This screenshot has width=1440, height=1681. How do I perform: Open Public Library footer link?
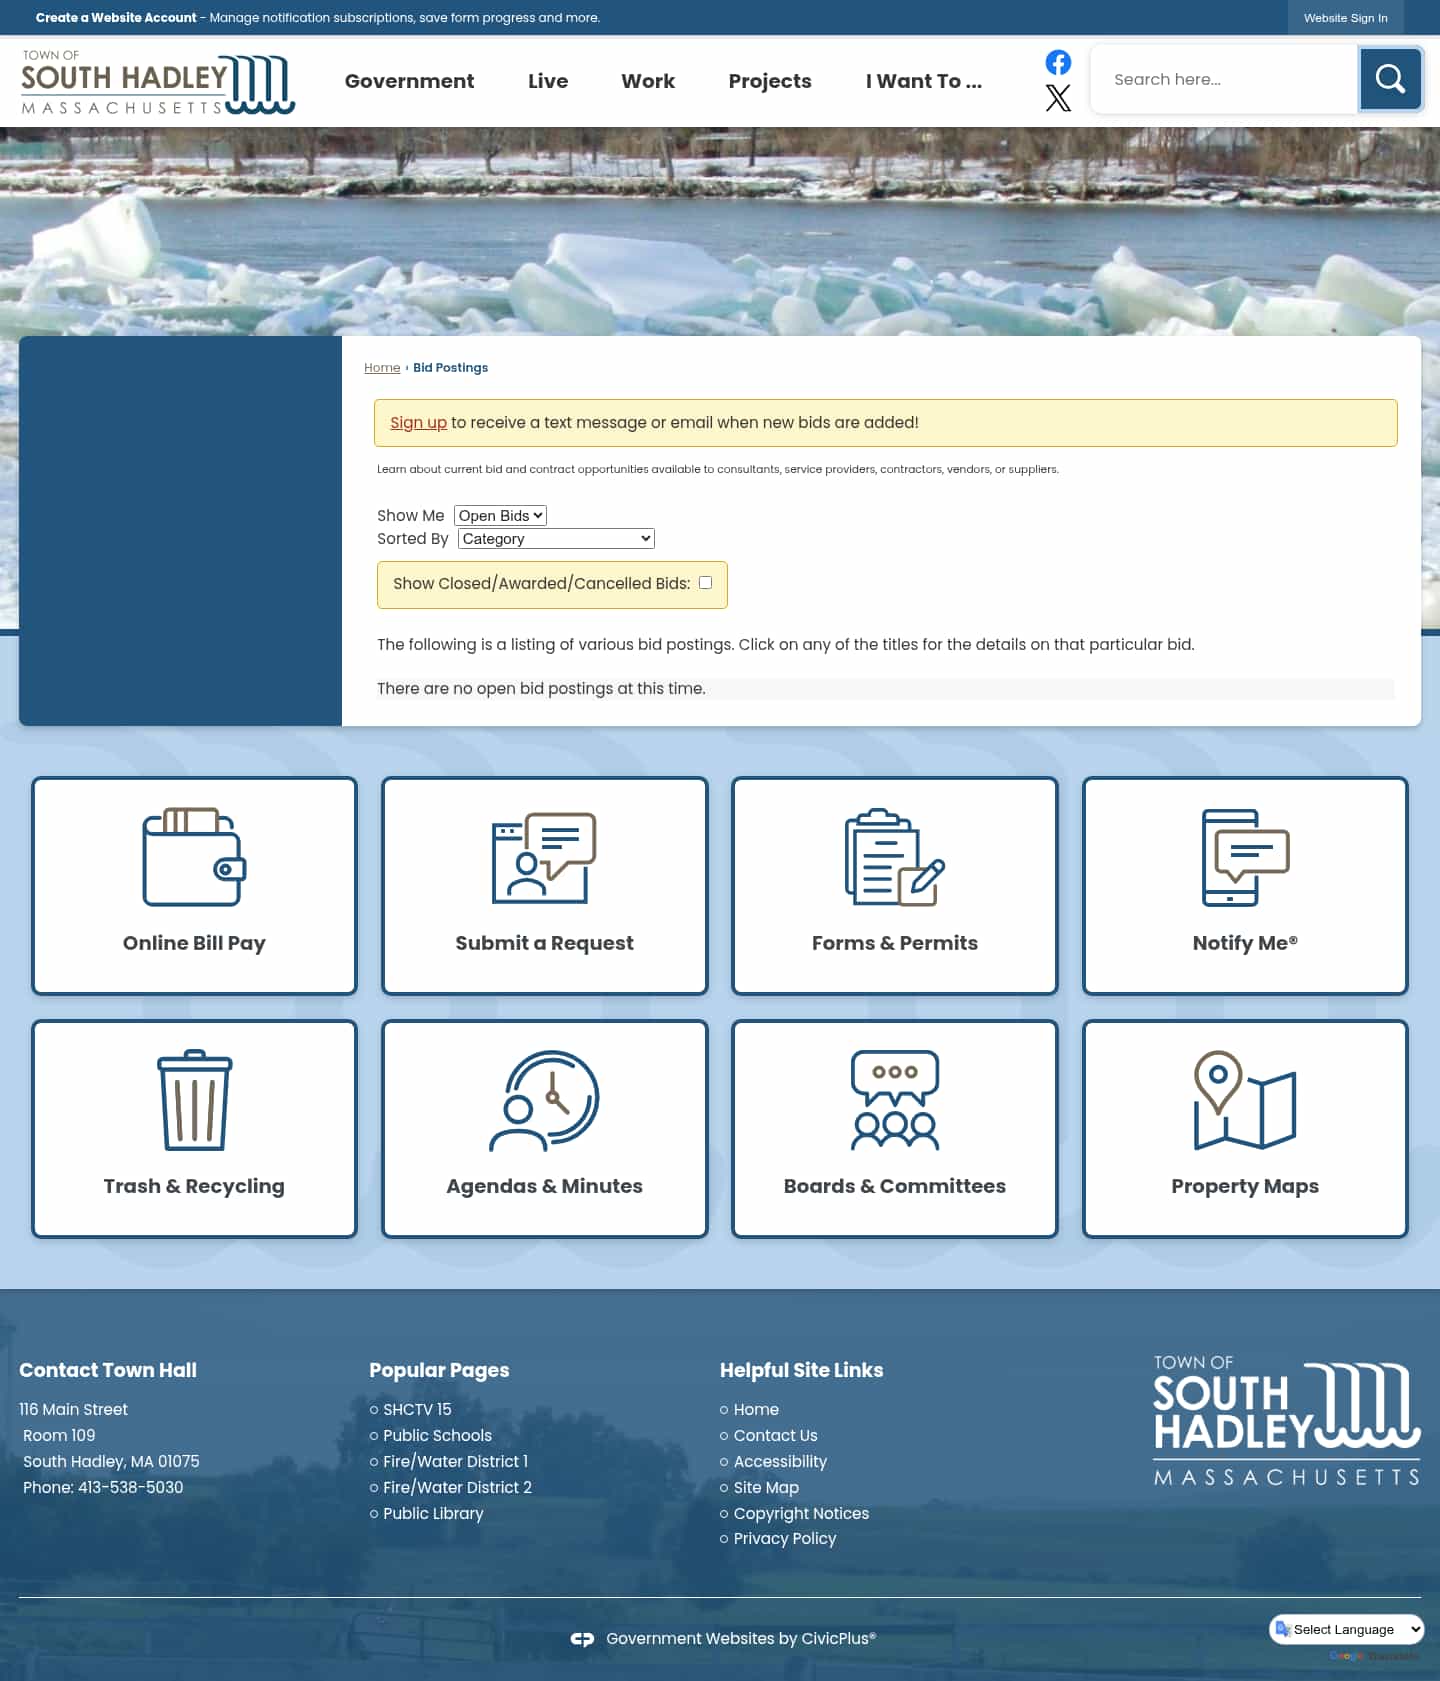click(433, 1513)
